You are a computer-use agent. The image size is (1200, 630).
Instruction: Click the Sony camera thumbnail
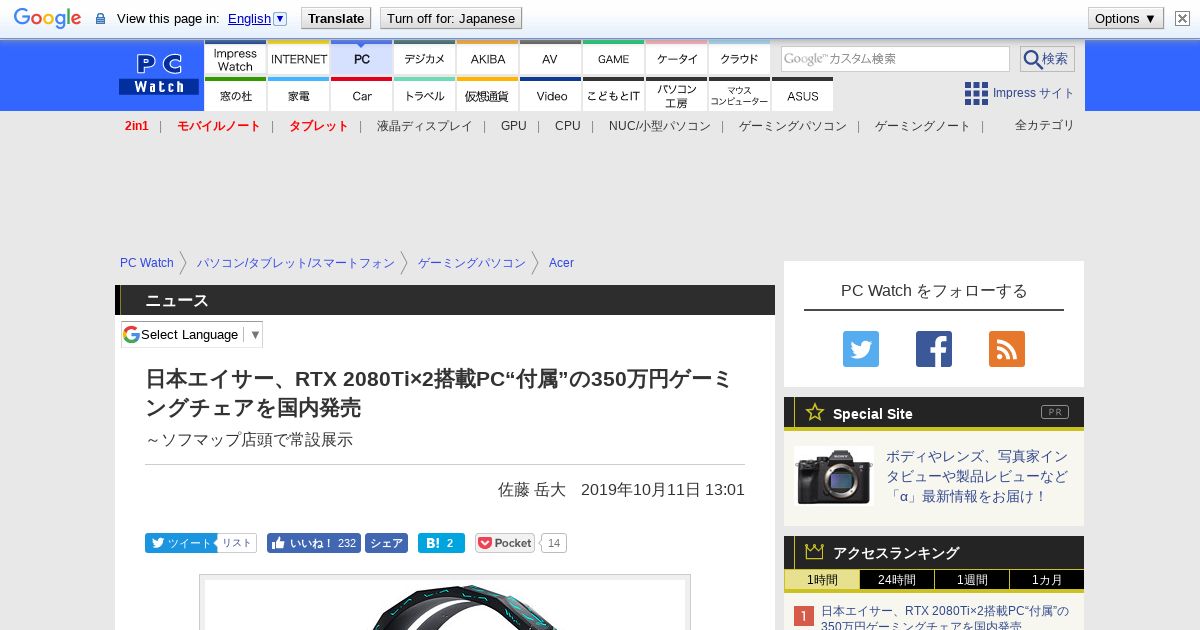(x=834, y=476)
